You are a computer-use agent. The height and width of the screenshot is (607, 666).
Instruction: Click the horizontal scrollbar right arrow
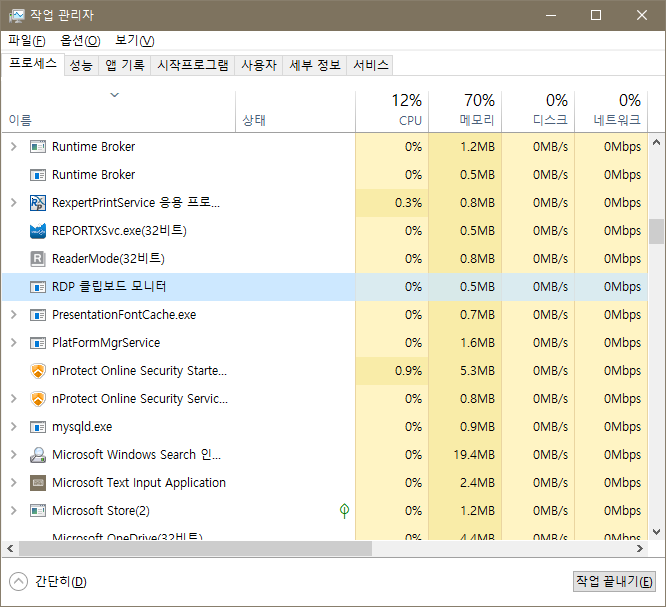coord(640,548)
